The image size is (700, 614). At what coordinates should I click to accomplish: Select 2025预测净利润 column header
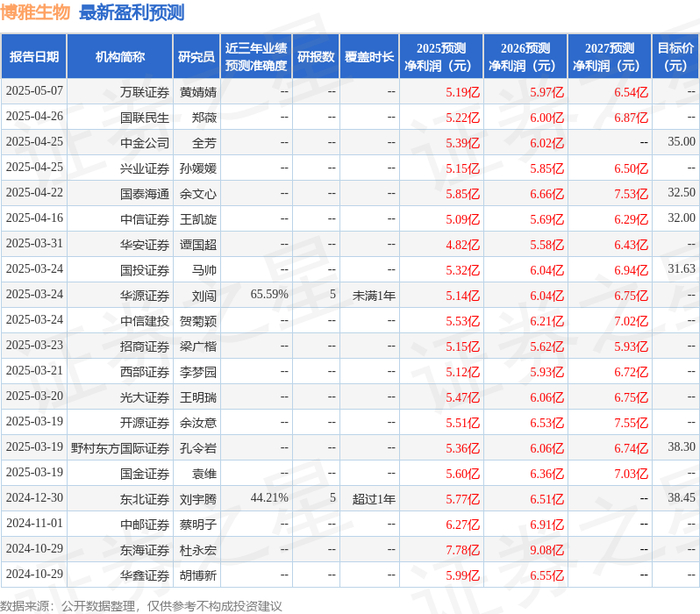tap(441, 57)
